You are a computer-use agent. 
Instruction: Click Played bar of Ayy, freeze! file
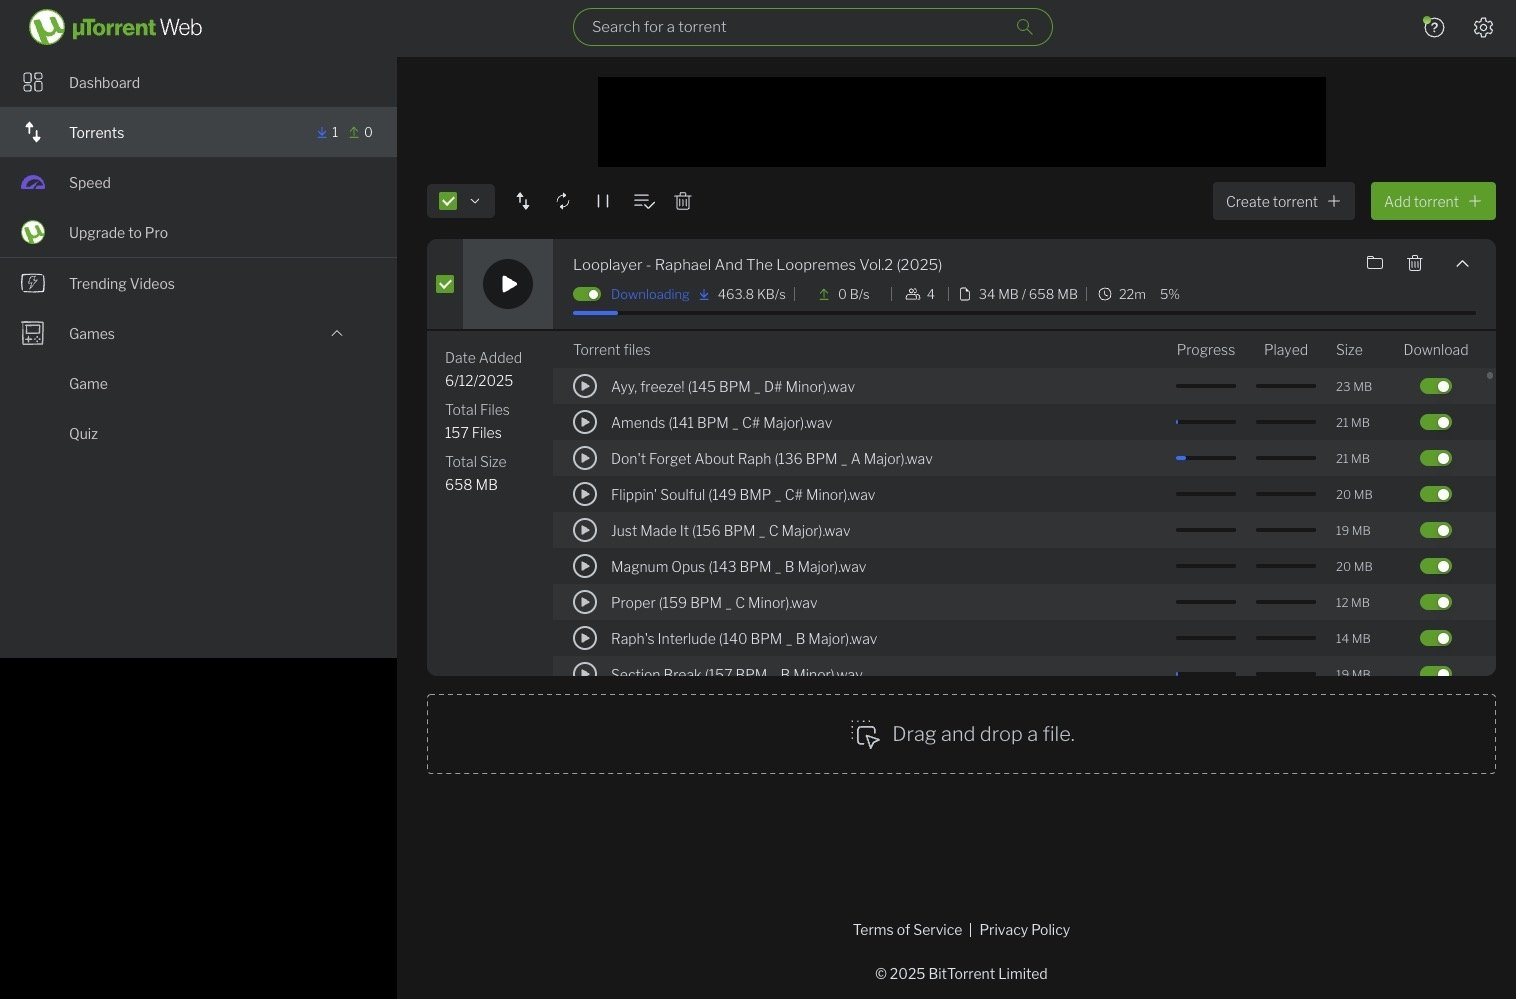coord(1286,386)
